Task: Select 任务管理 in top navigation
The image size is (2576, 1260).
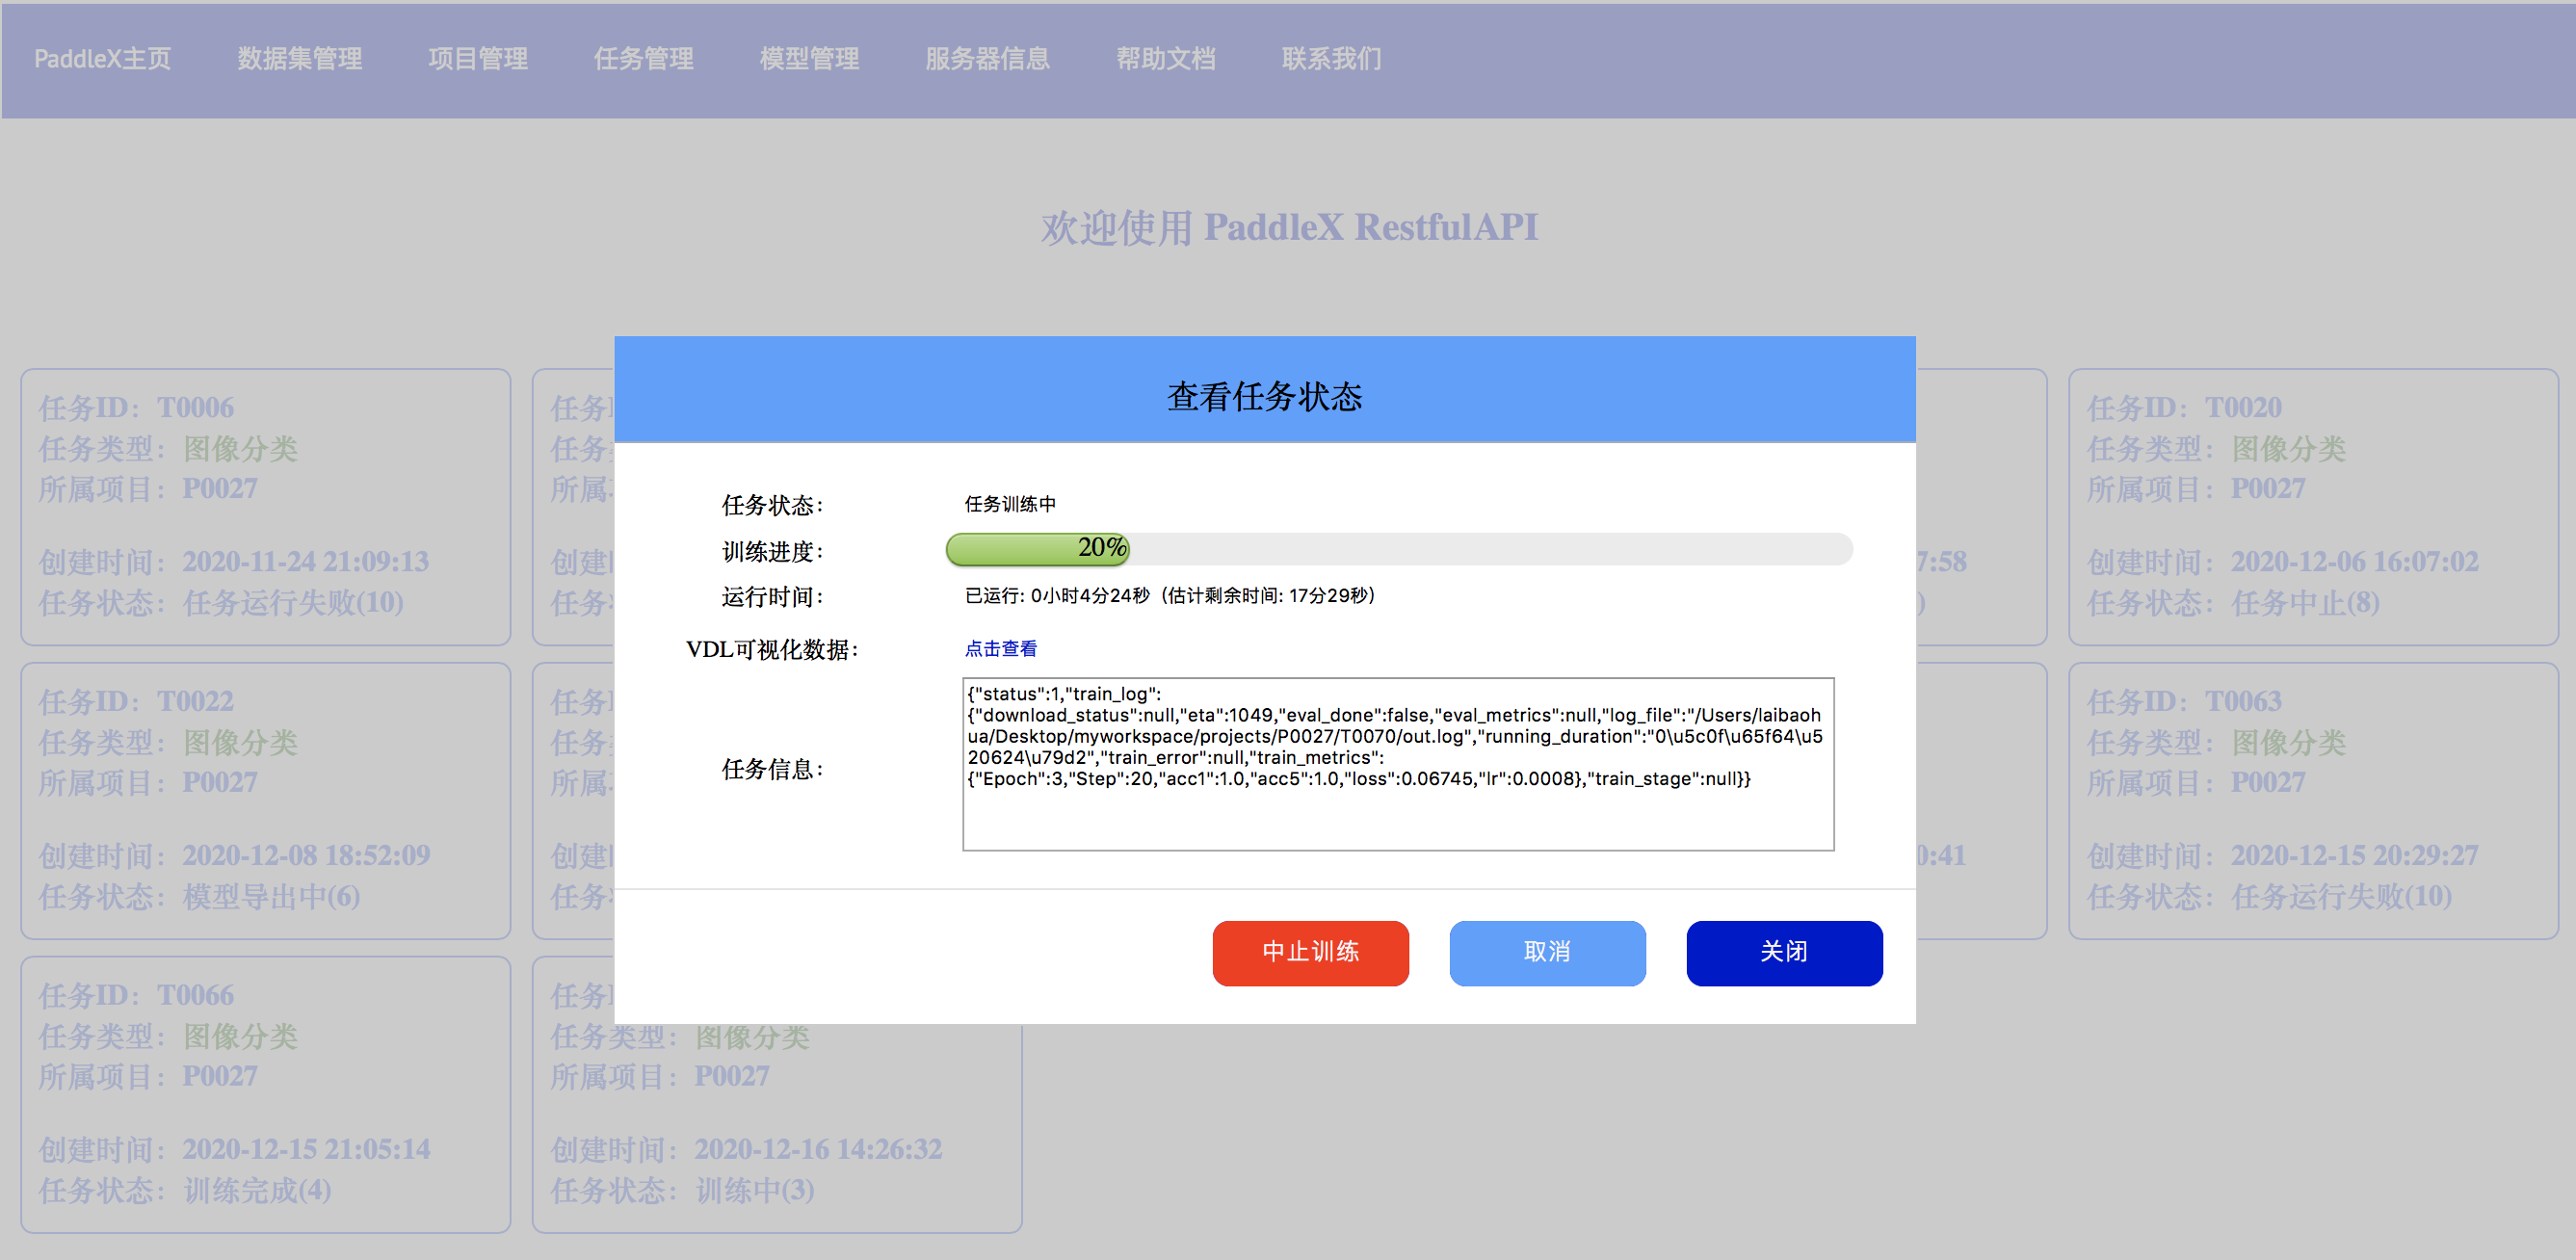Action: (x=643, y=59)
